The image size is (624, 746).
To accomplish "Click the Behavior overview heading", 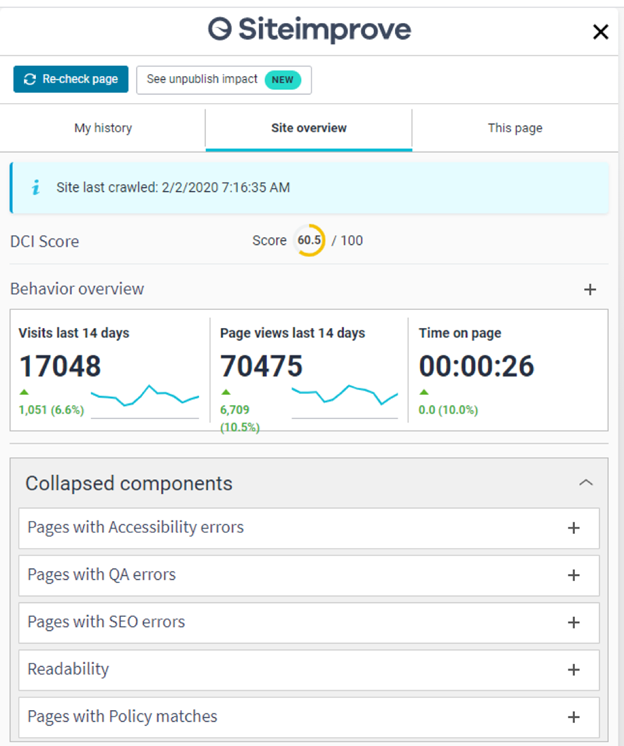I will pos(77,289).
